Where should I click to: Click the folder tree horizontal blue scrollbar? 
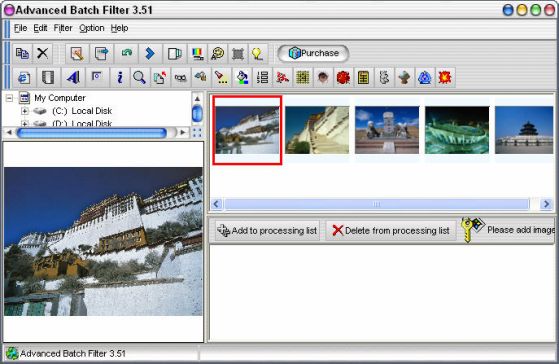coord(92,133)
